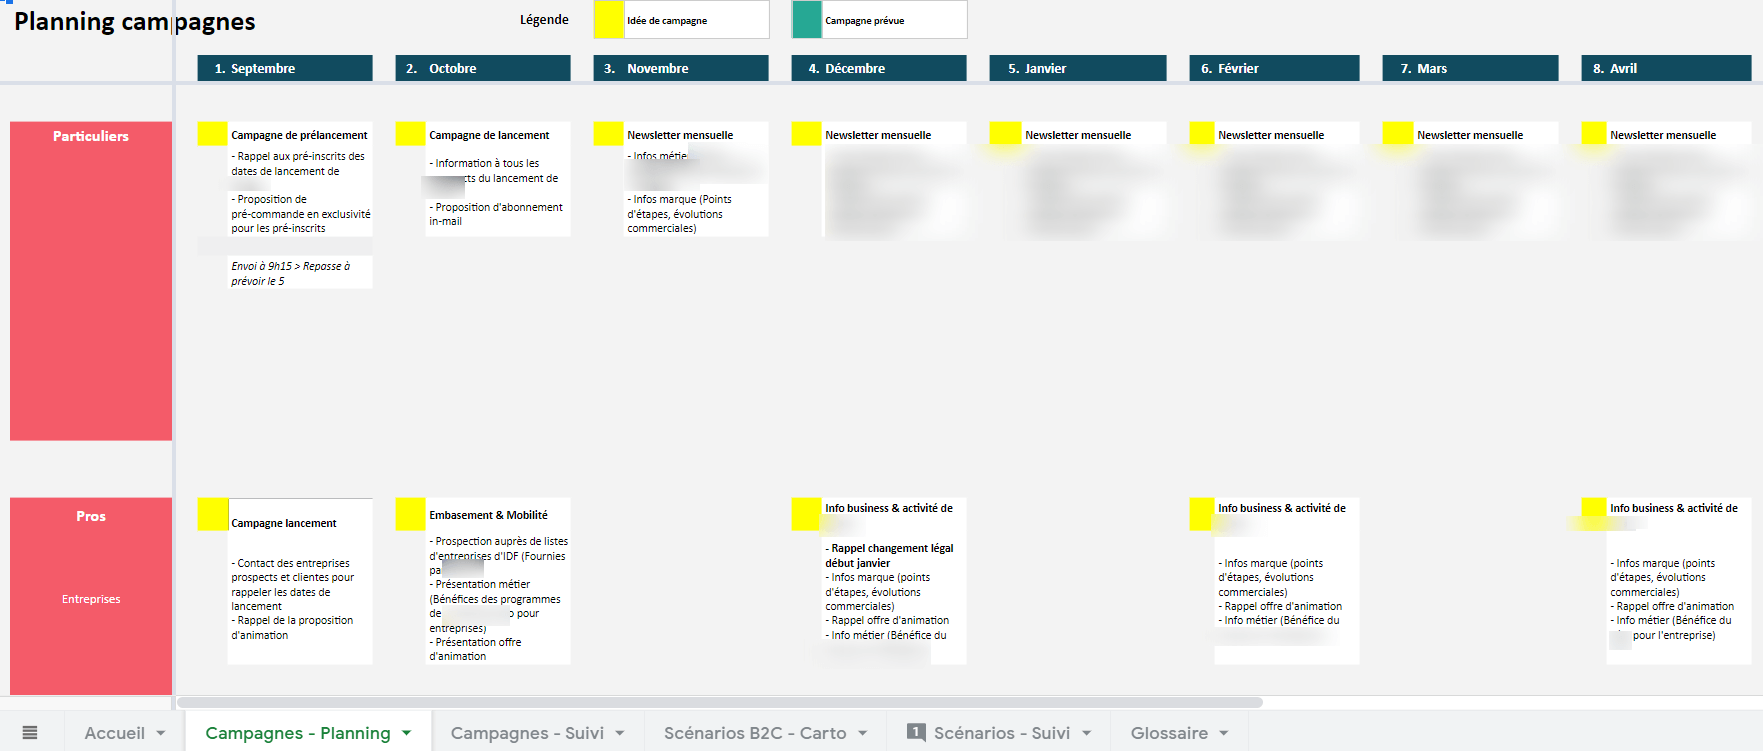Image resolution: width=1763 pixels, height=751 pixels.
Task: Switch to the Accueil sheet tab
Action: click(114, 733)
